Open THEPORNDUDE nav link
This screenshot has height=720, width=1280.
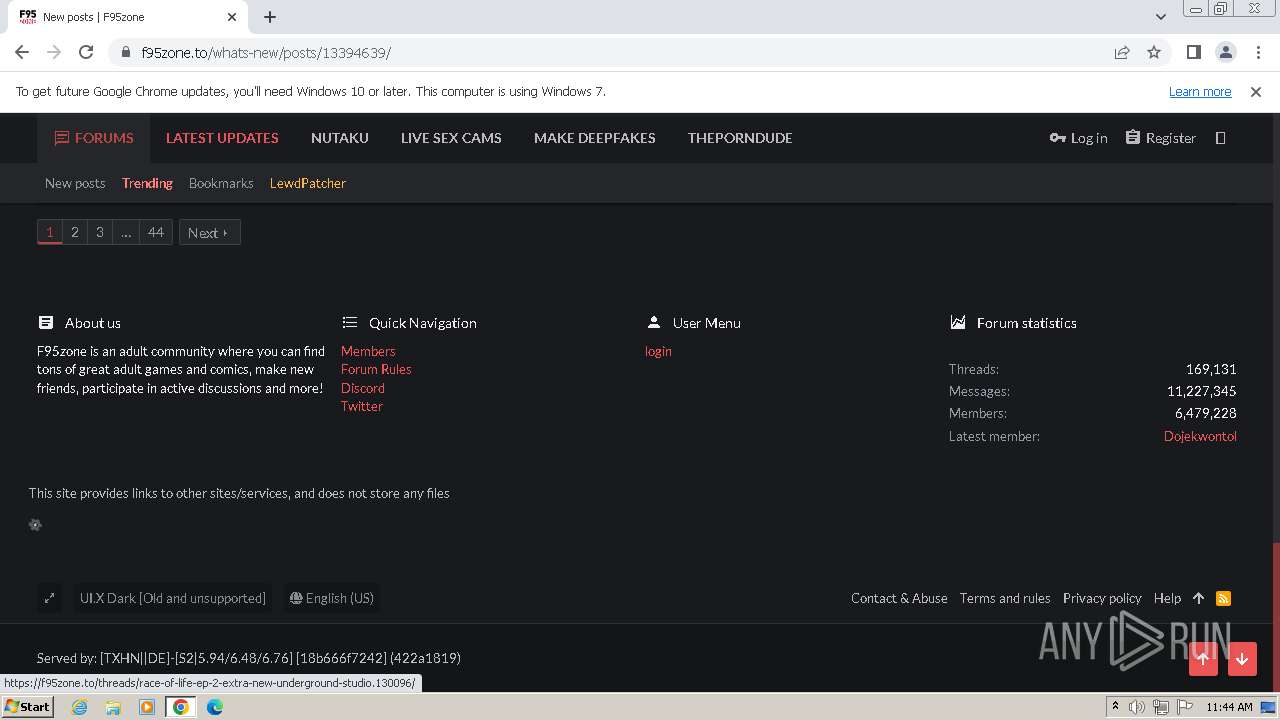tap(740, 138)
